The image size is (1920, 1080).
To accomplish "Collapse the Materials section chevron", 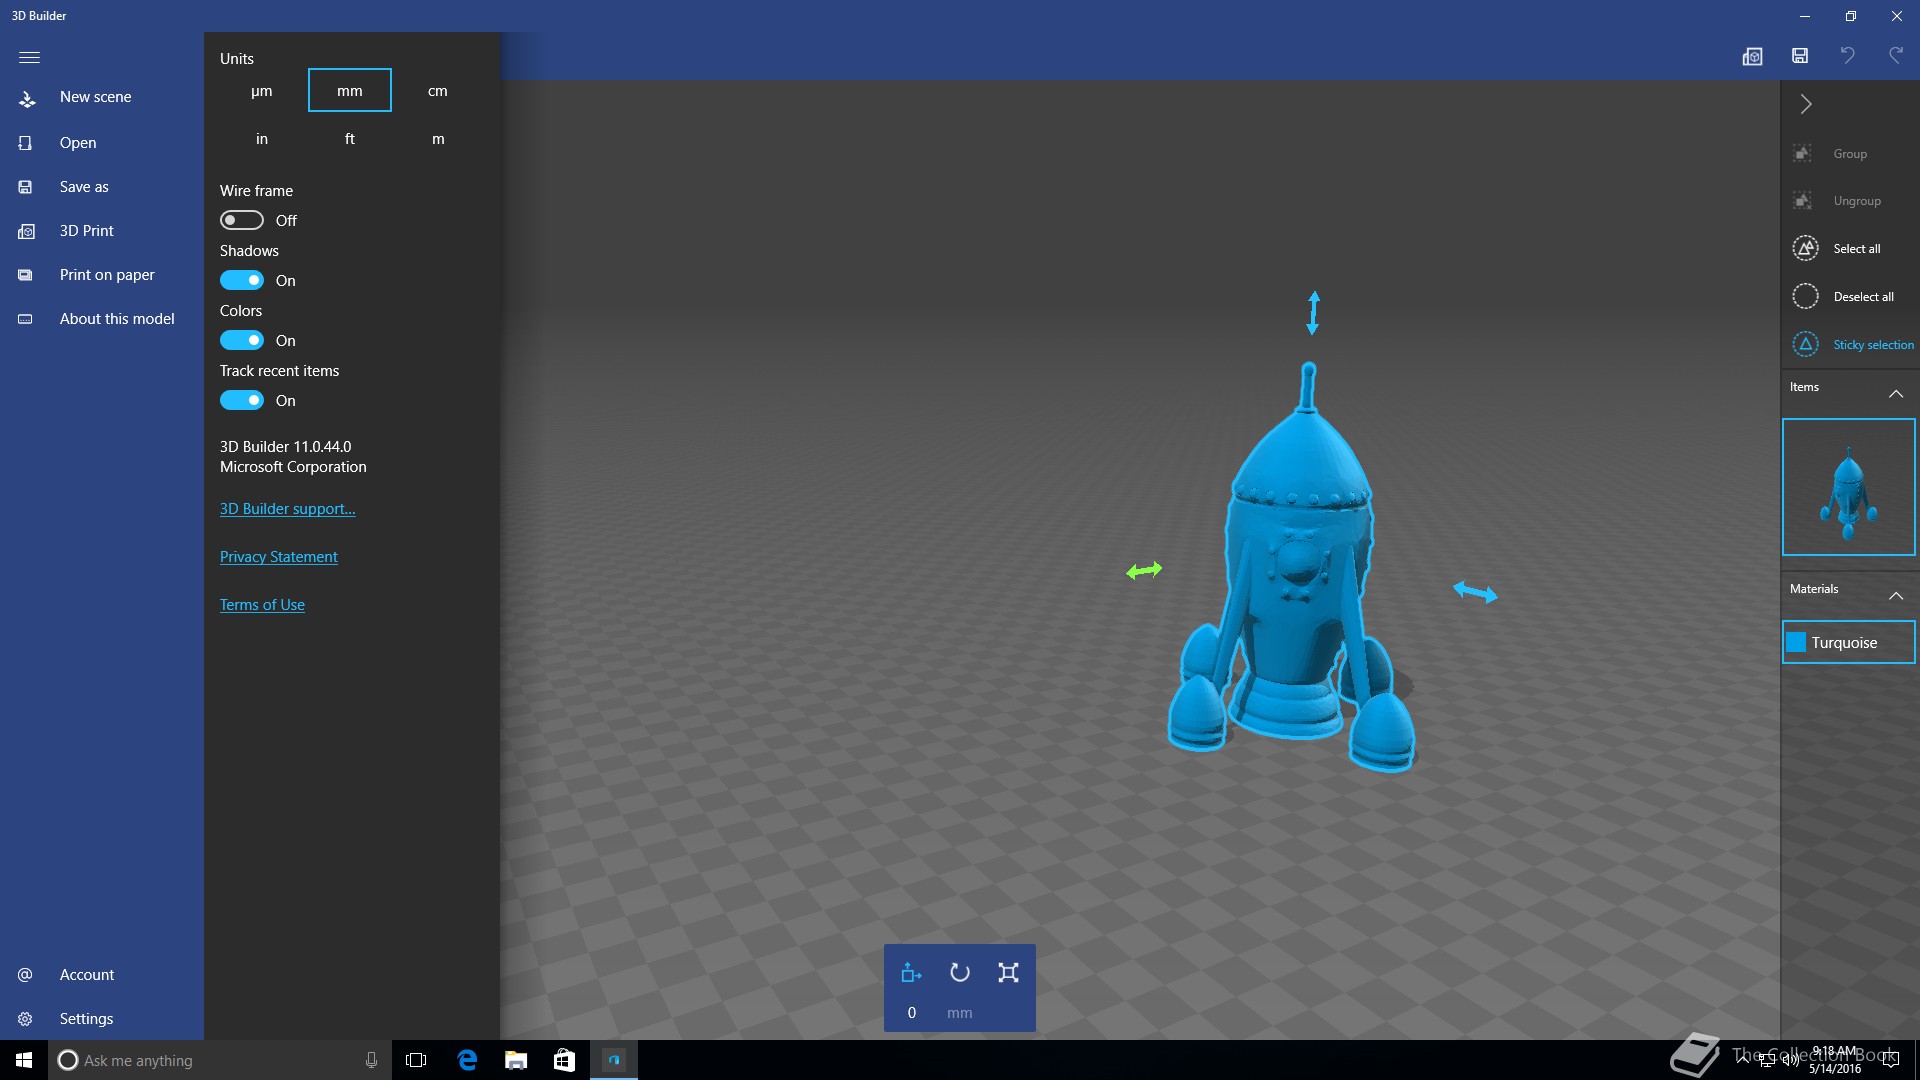I will (x=1895, y=596).
